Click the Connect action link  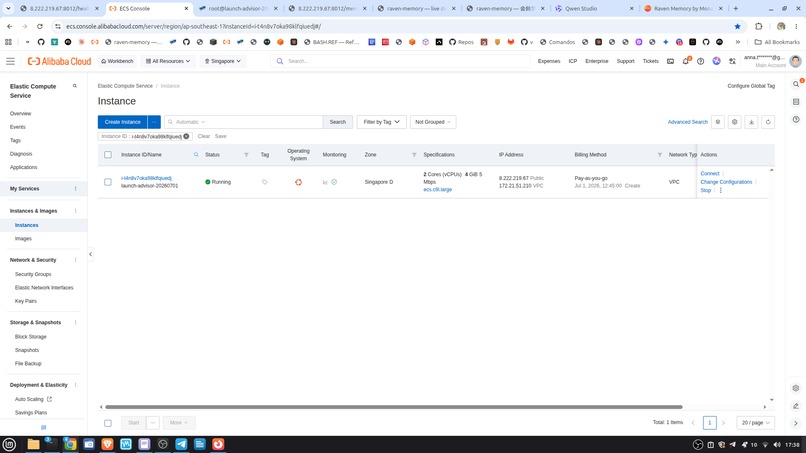pos(709,174)
